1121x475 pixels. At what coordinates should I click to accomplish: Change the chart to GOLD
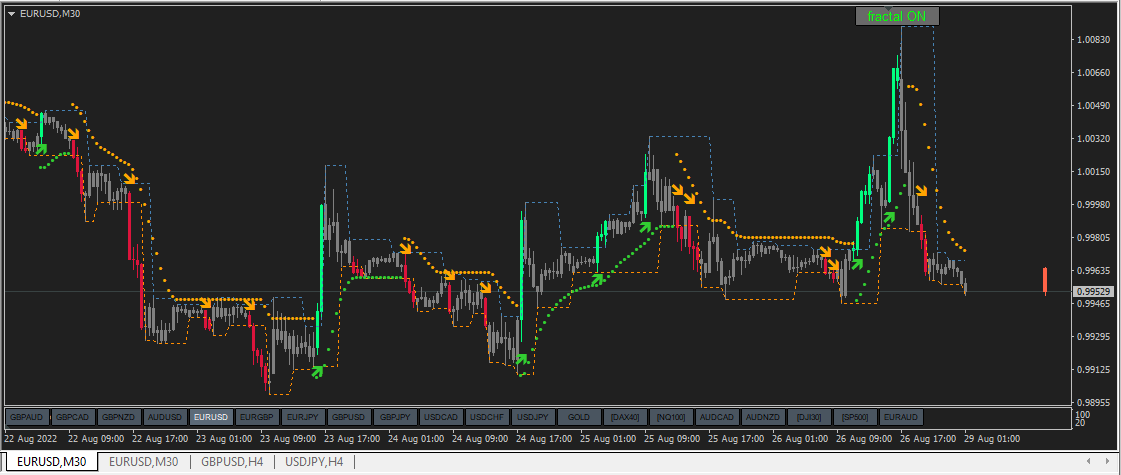(x=579, y=416)
